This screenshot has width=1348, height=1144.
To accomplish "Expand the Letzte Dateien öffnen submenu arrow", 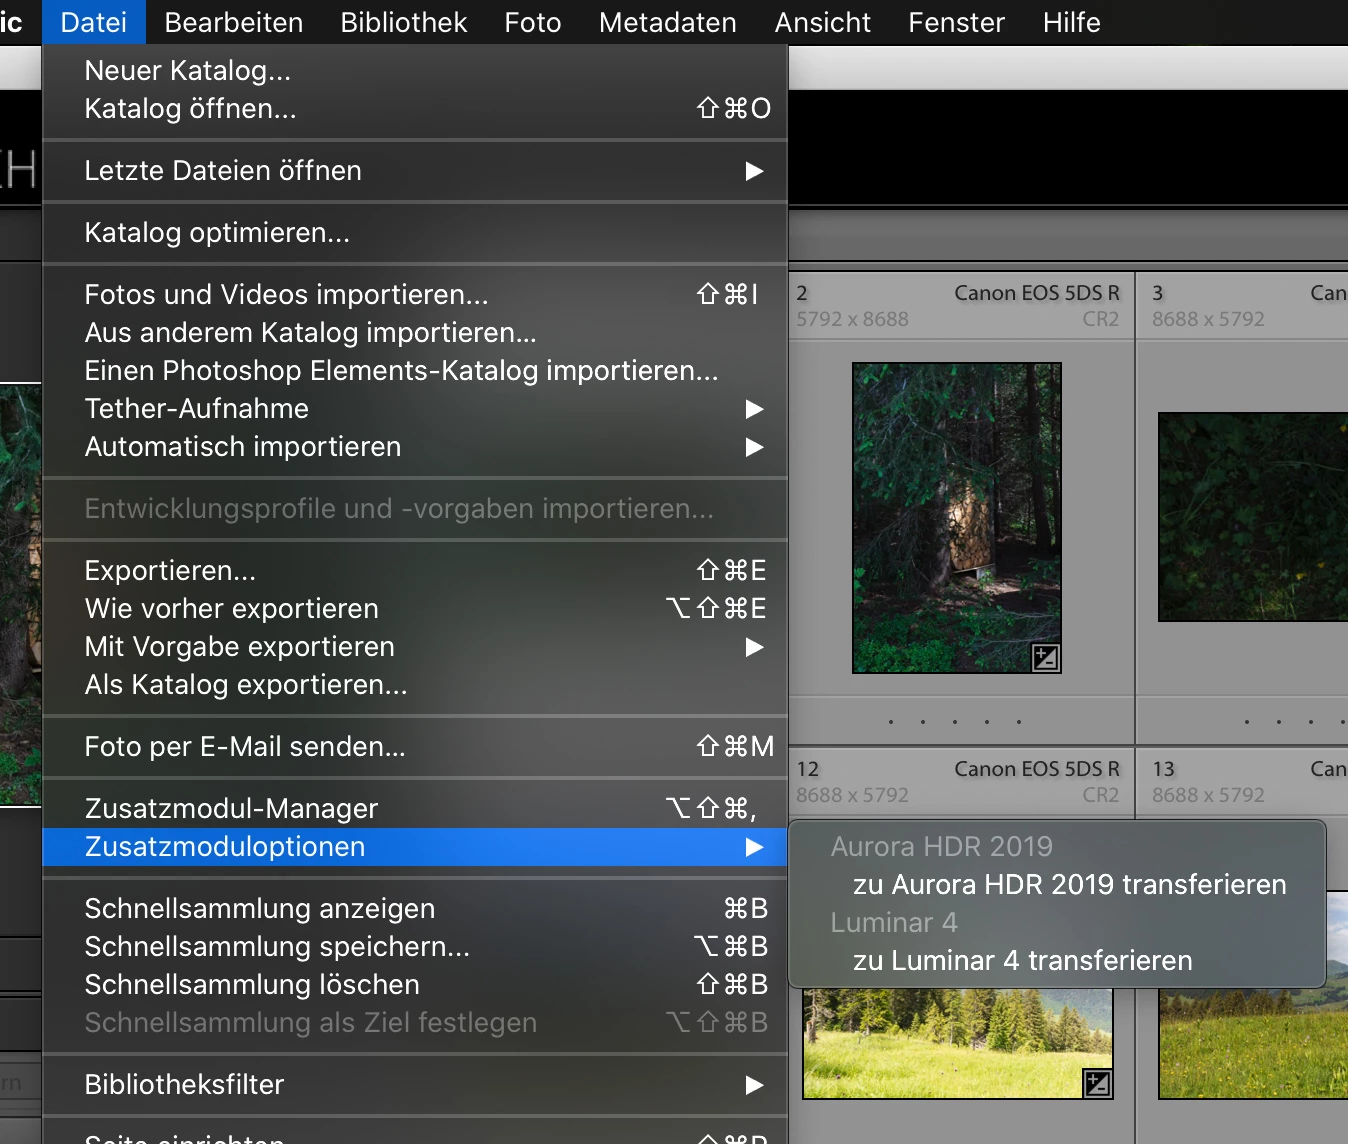I will (x=754, y=171).
